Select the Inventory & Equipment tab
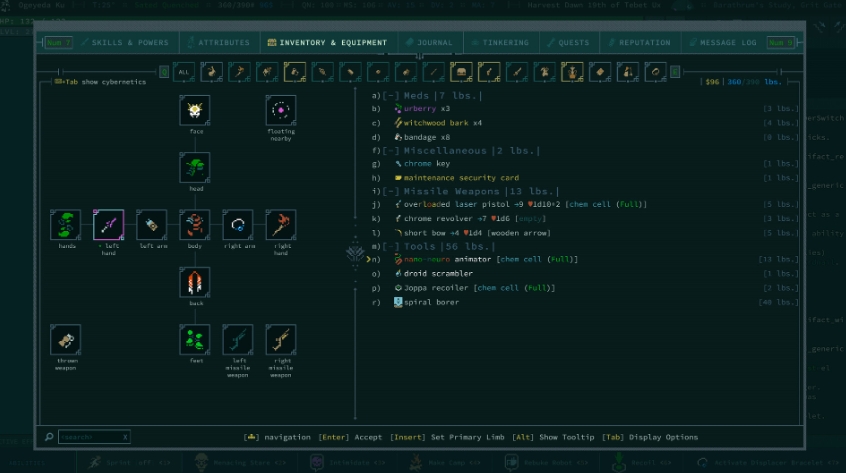 328,43
